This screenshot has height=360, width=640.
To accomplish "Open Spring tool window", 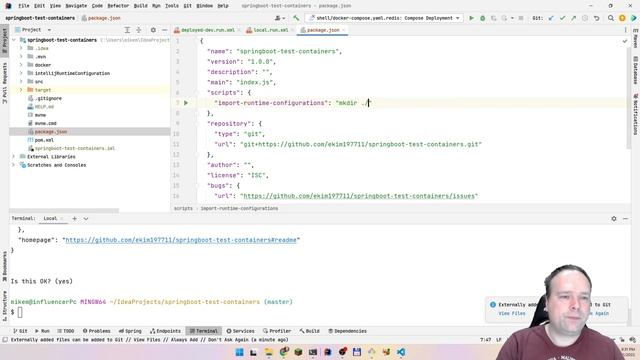I will (x=130, y=331).
